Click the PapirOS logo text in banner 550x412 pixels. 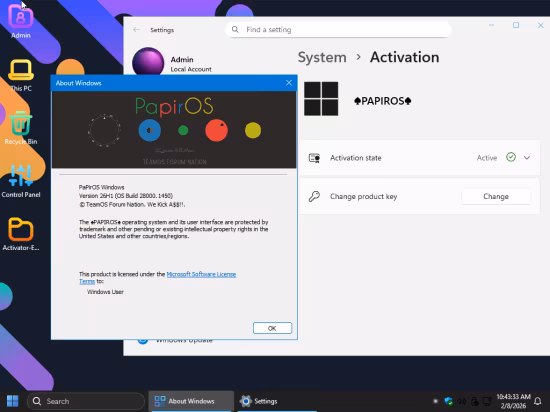(174, 107)
